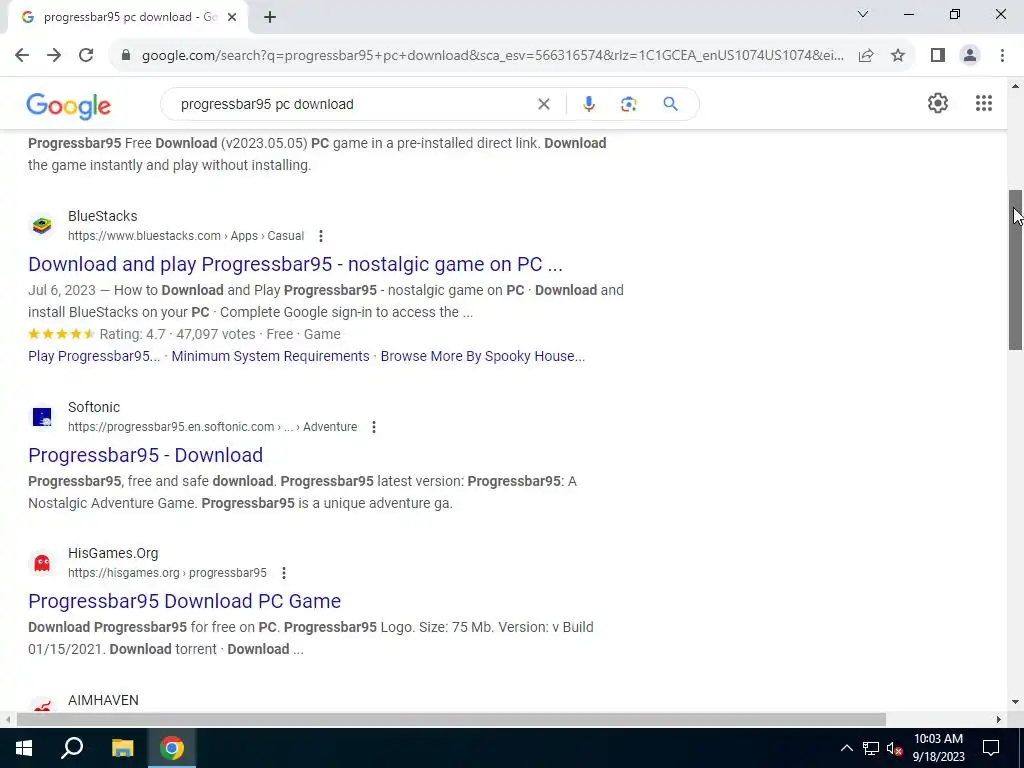Open a new tab with the plus button
This screenshot has width=1024, height=768.
[270, 17]
